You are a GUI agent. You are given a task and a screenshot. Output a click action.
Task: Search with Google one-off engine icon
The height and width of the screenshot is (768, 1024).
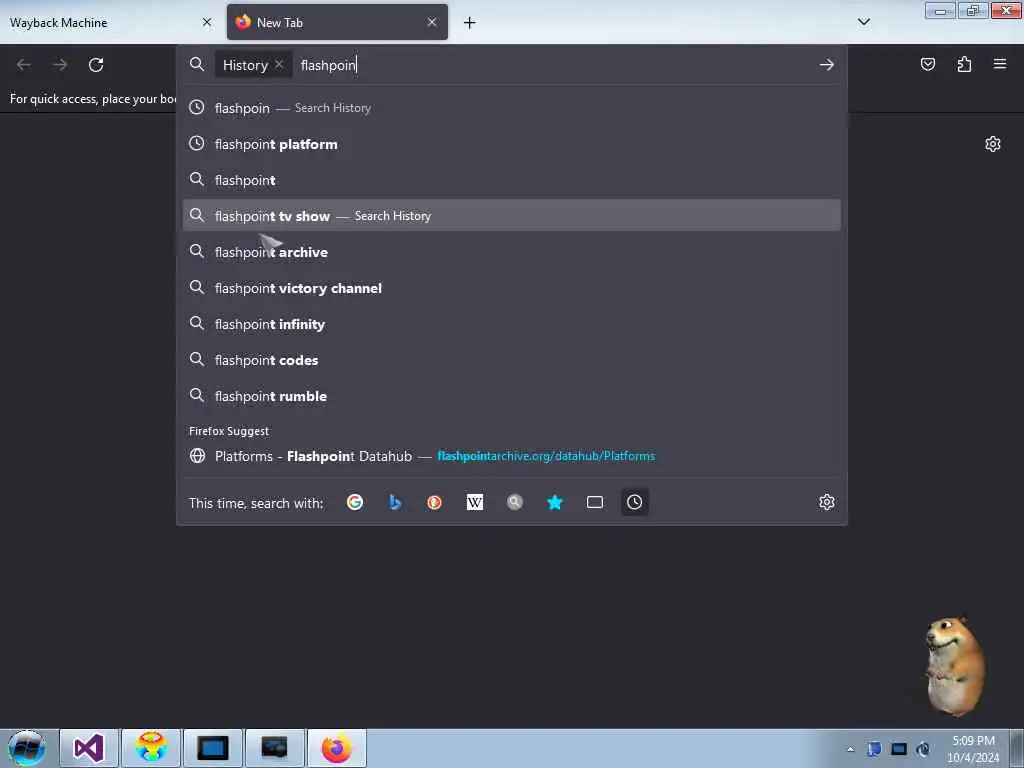(x=355, y=502)
